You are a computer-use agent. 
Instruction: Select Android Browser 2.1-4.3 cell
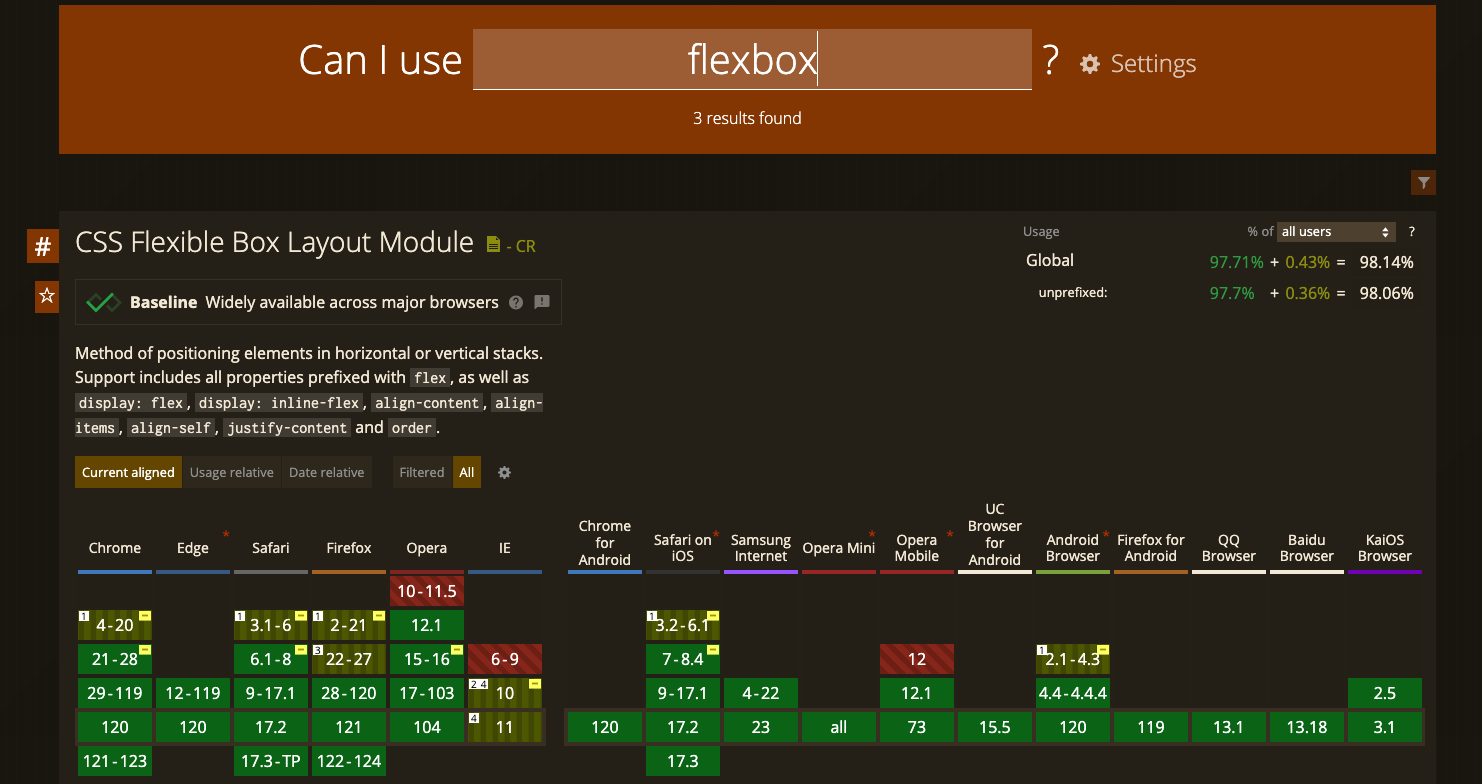[1073, 659]
